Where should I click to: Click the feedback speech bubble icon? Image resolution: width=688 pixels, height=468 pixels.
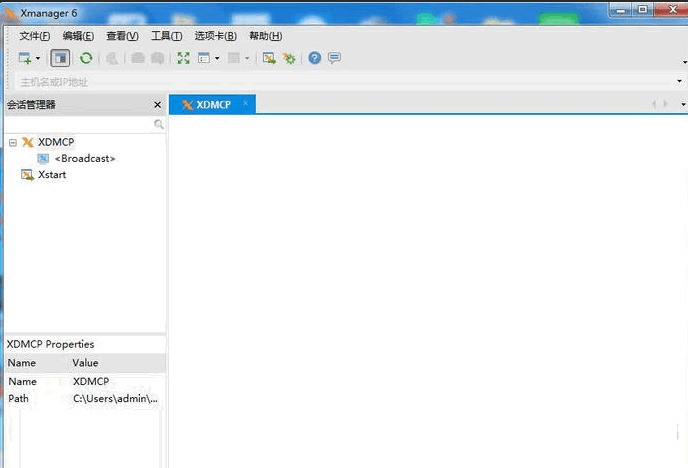pyautogui.click(x=334, y=58)
